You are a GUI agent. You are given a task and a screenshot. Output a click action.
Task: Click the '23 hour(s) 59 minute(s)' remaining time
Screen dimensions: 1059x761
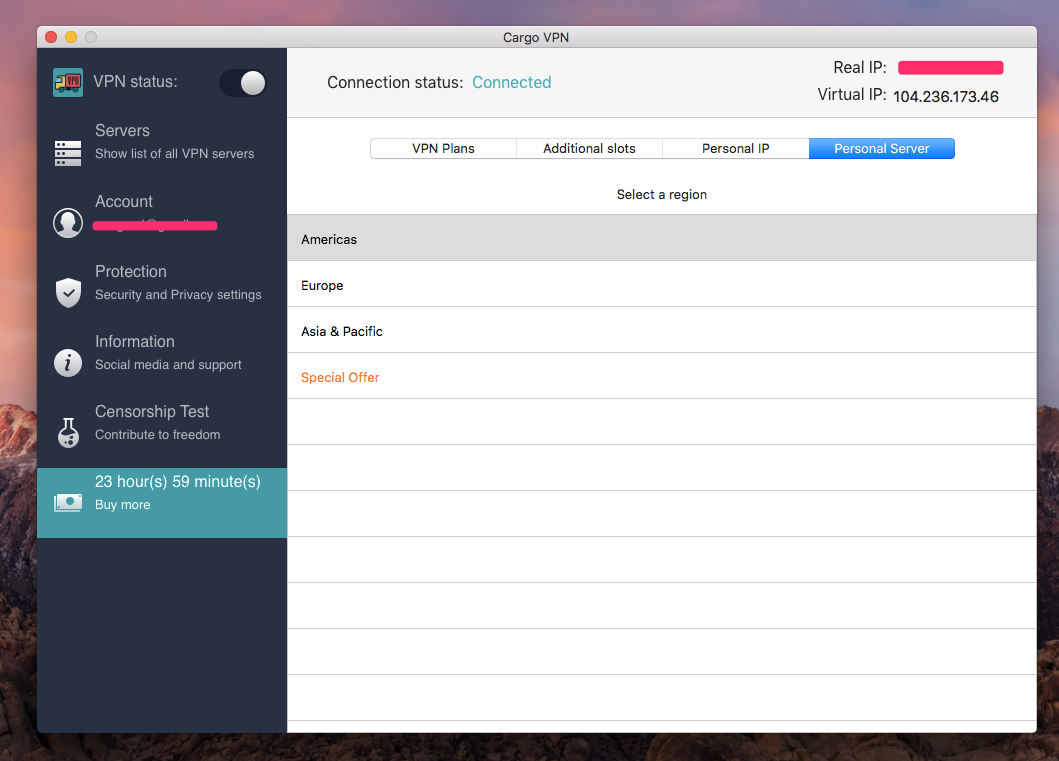point(178,481)
